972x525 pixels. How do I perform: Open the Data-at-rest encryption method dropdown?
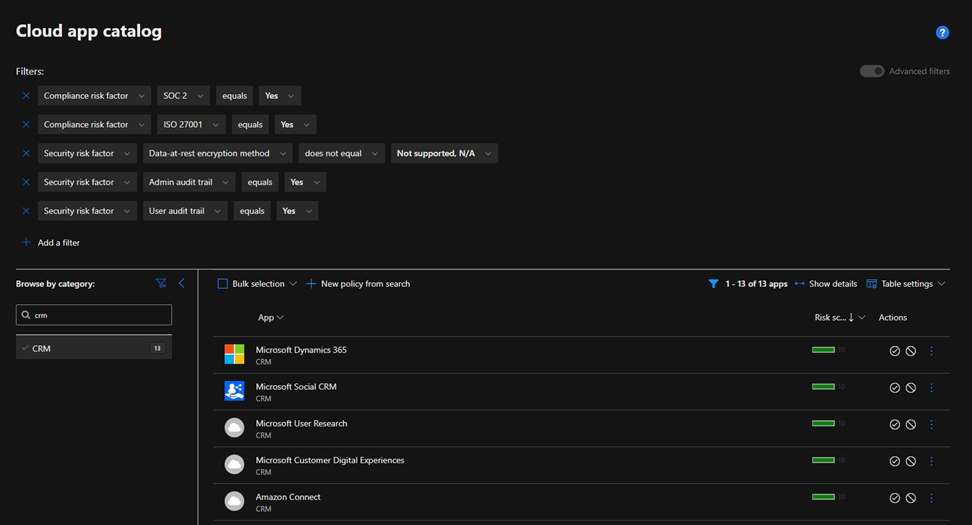pos(218,153)
